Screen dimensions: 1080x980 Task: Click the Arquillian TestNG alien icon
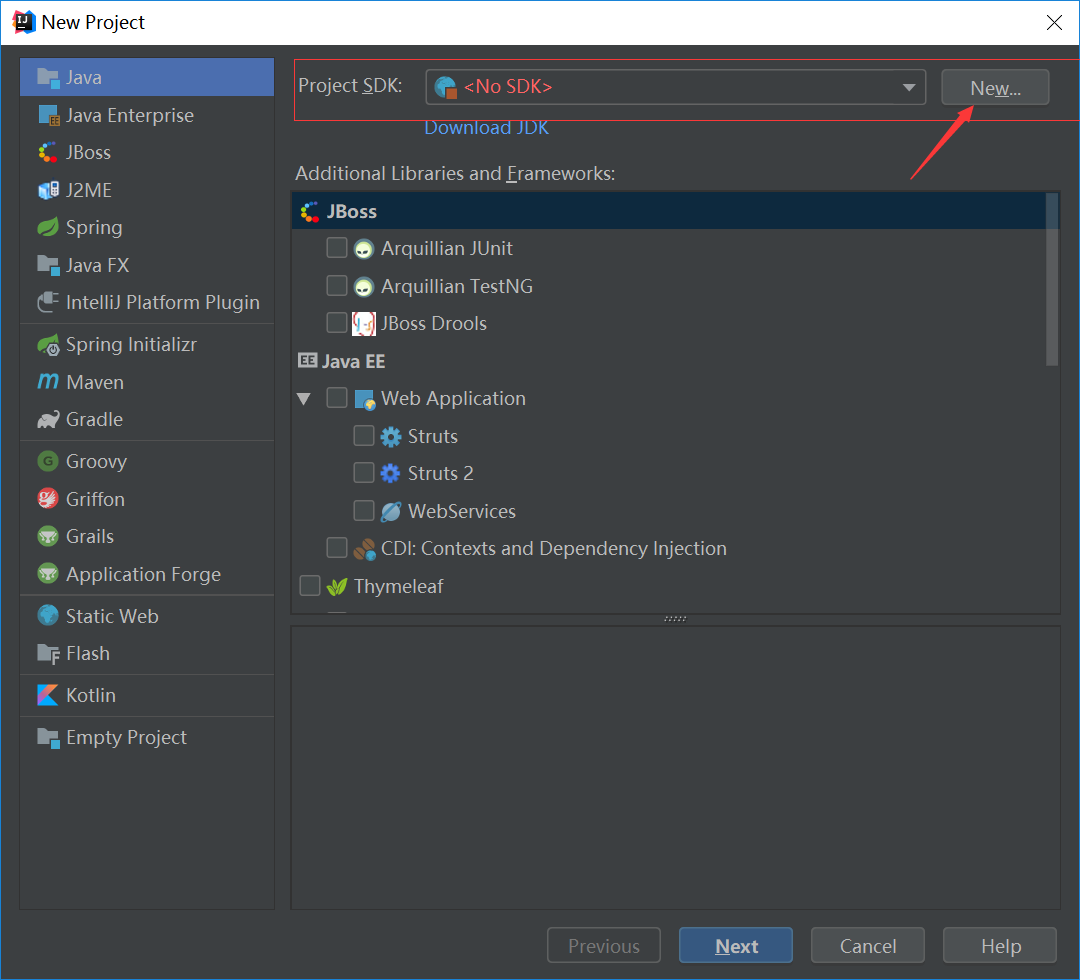pyautogui.click(x=364, y=286)
